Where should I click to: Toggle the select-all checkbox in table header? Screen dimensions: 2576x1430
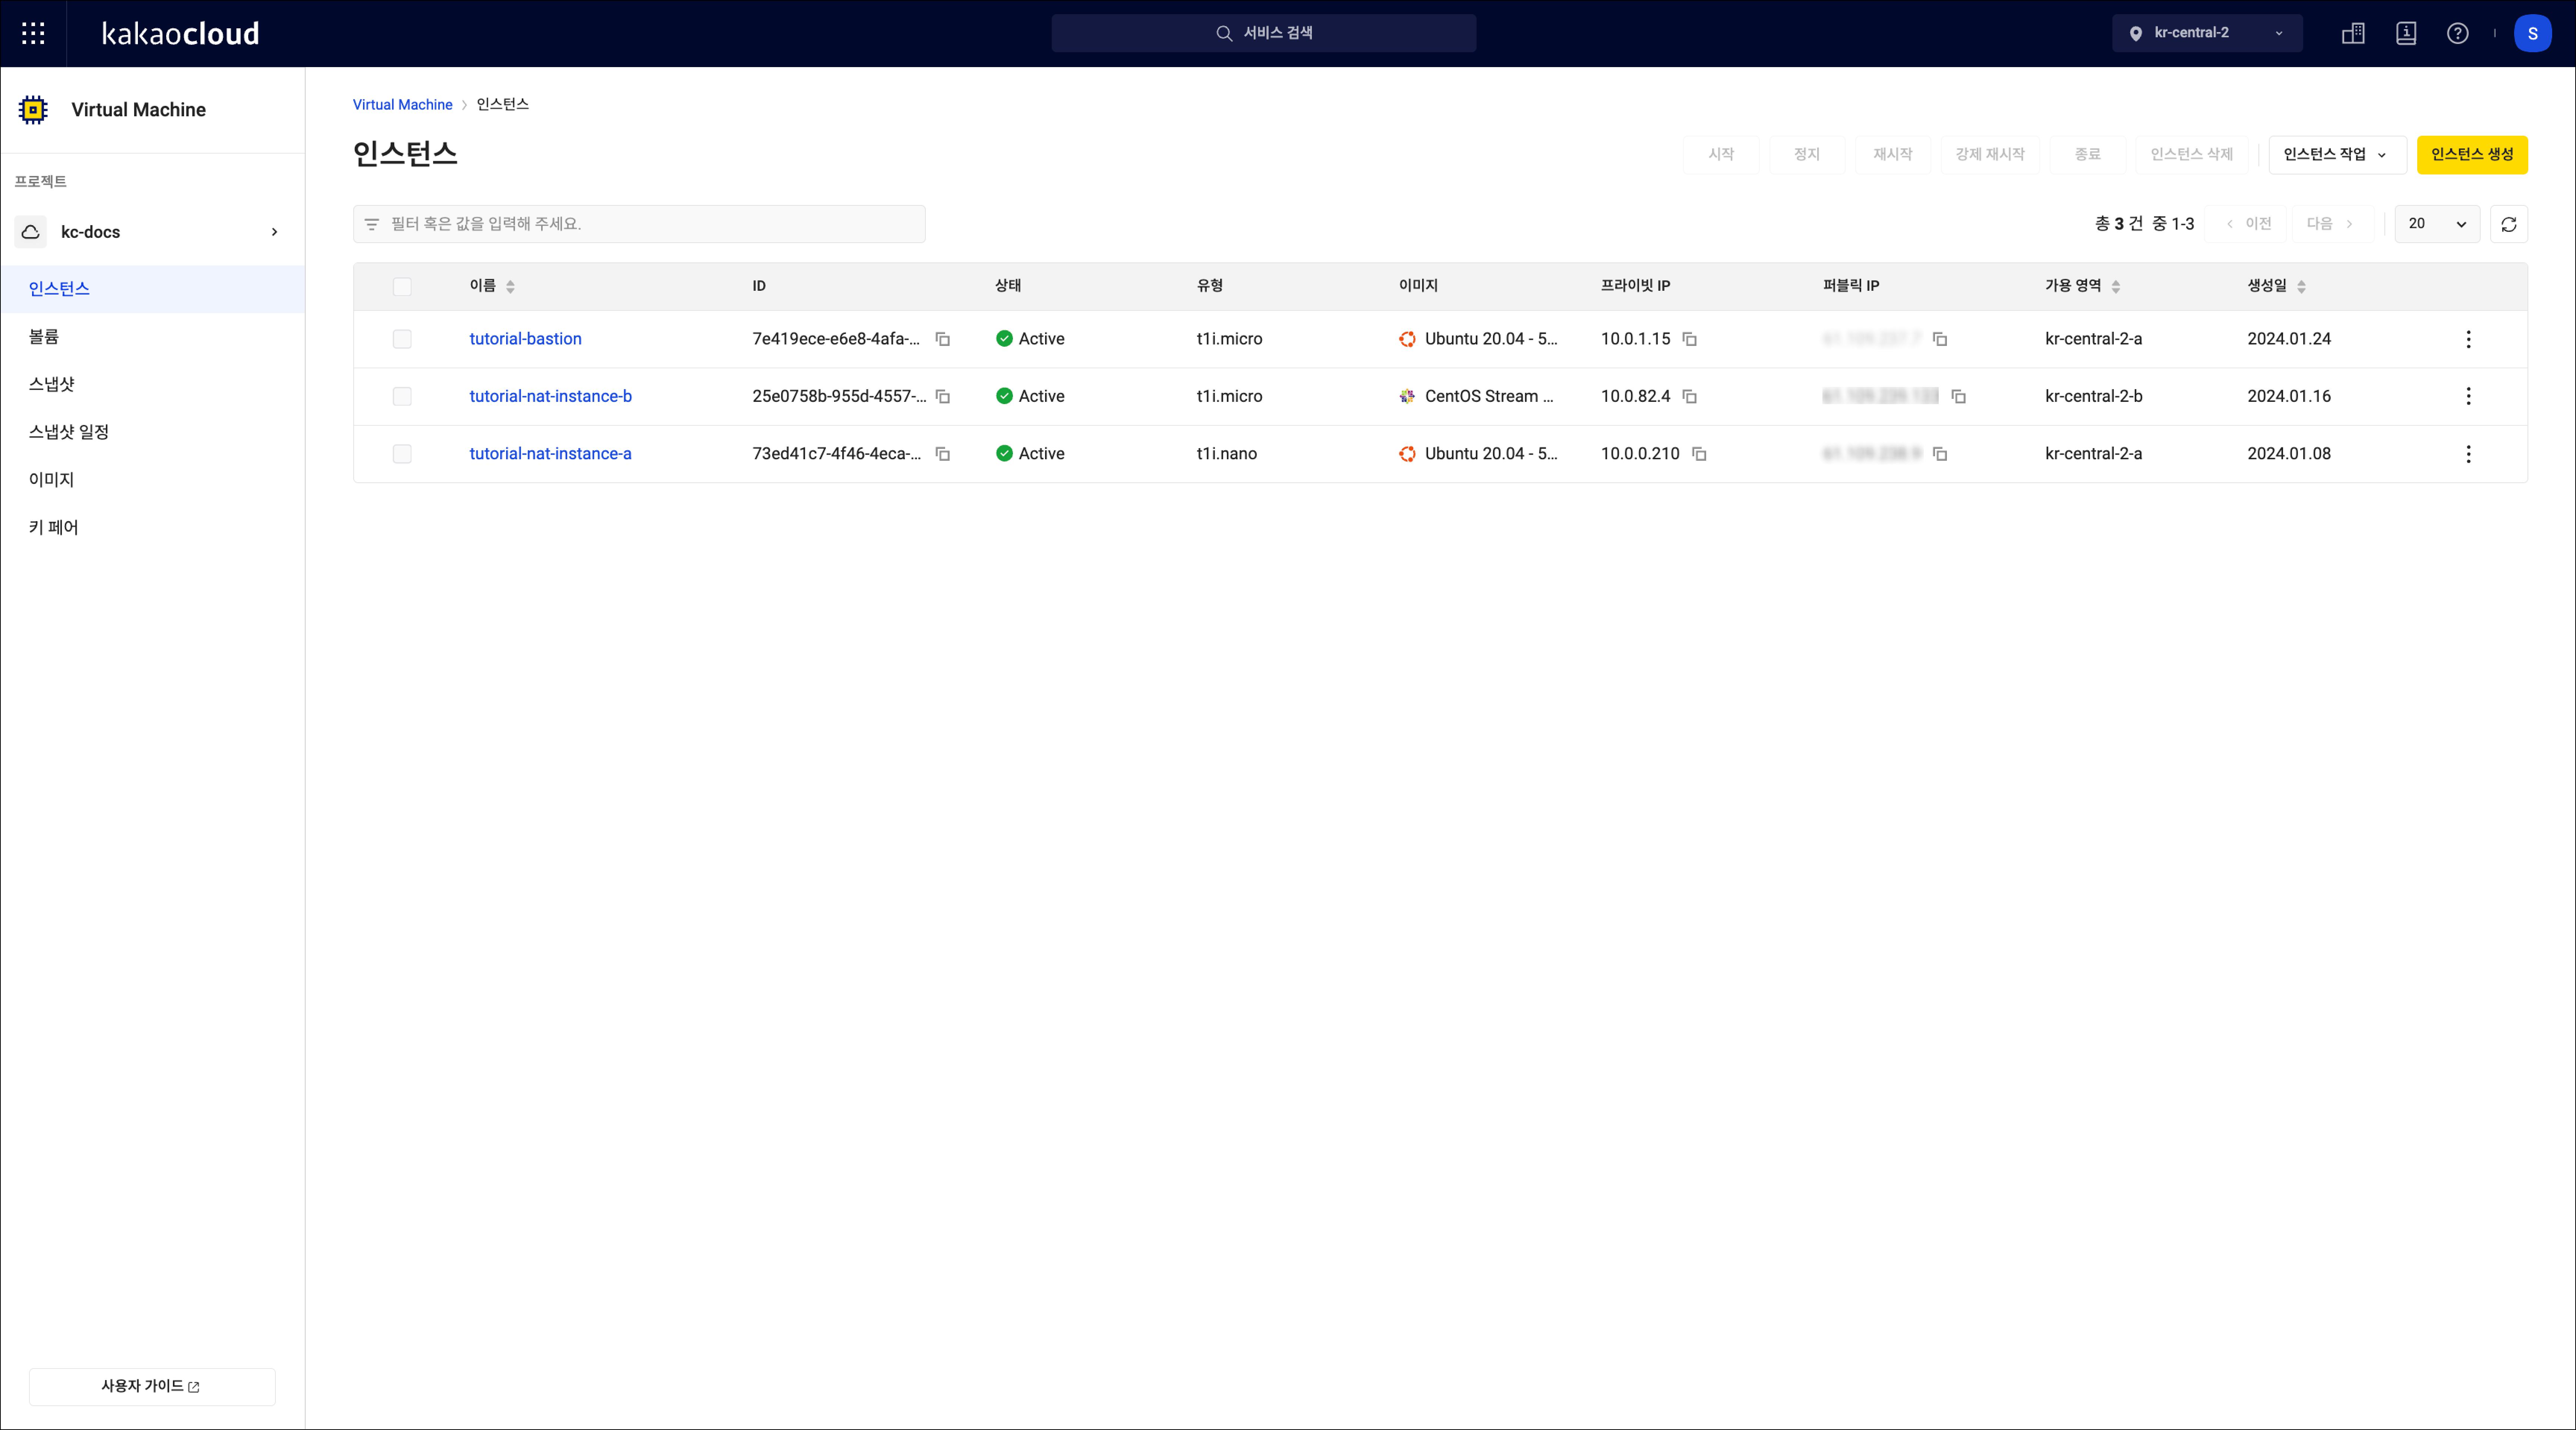[402, 287]
